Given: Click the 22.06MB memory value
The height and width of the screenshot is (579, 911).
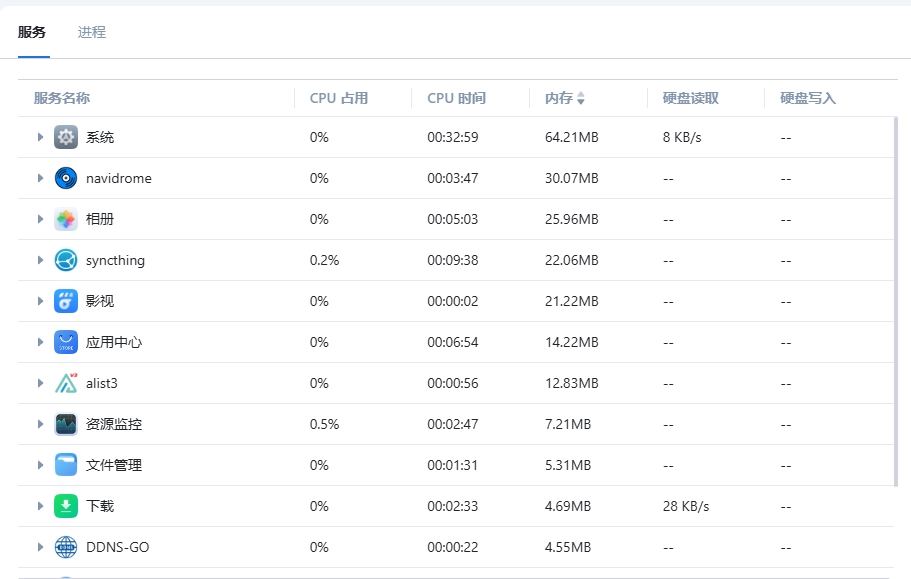Looking at the screenshot, I should tap(572, 260).
